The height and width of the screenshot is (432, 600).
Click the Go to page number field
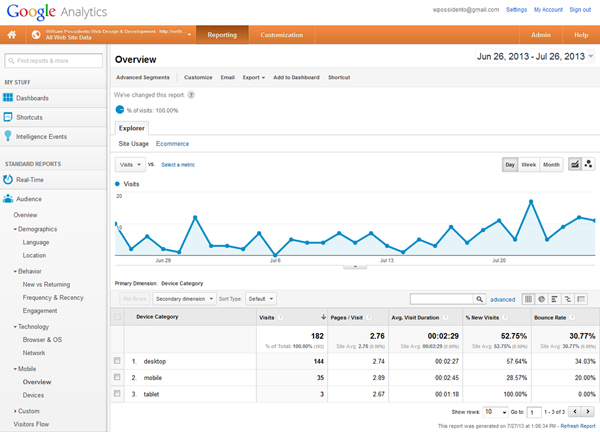[x=534, y=412]
